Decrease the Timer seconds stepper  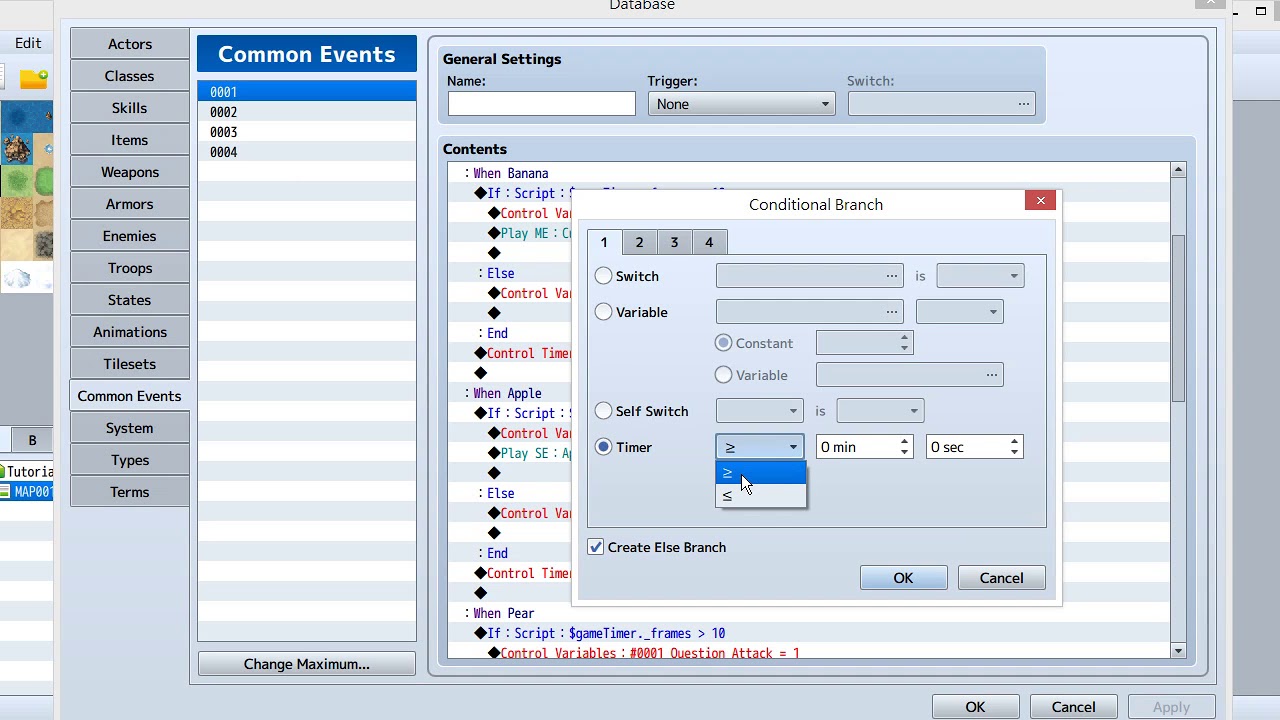(1014, 452)
